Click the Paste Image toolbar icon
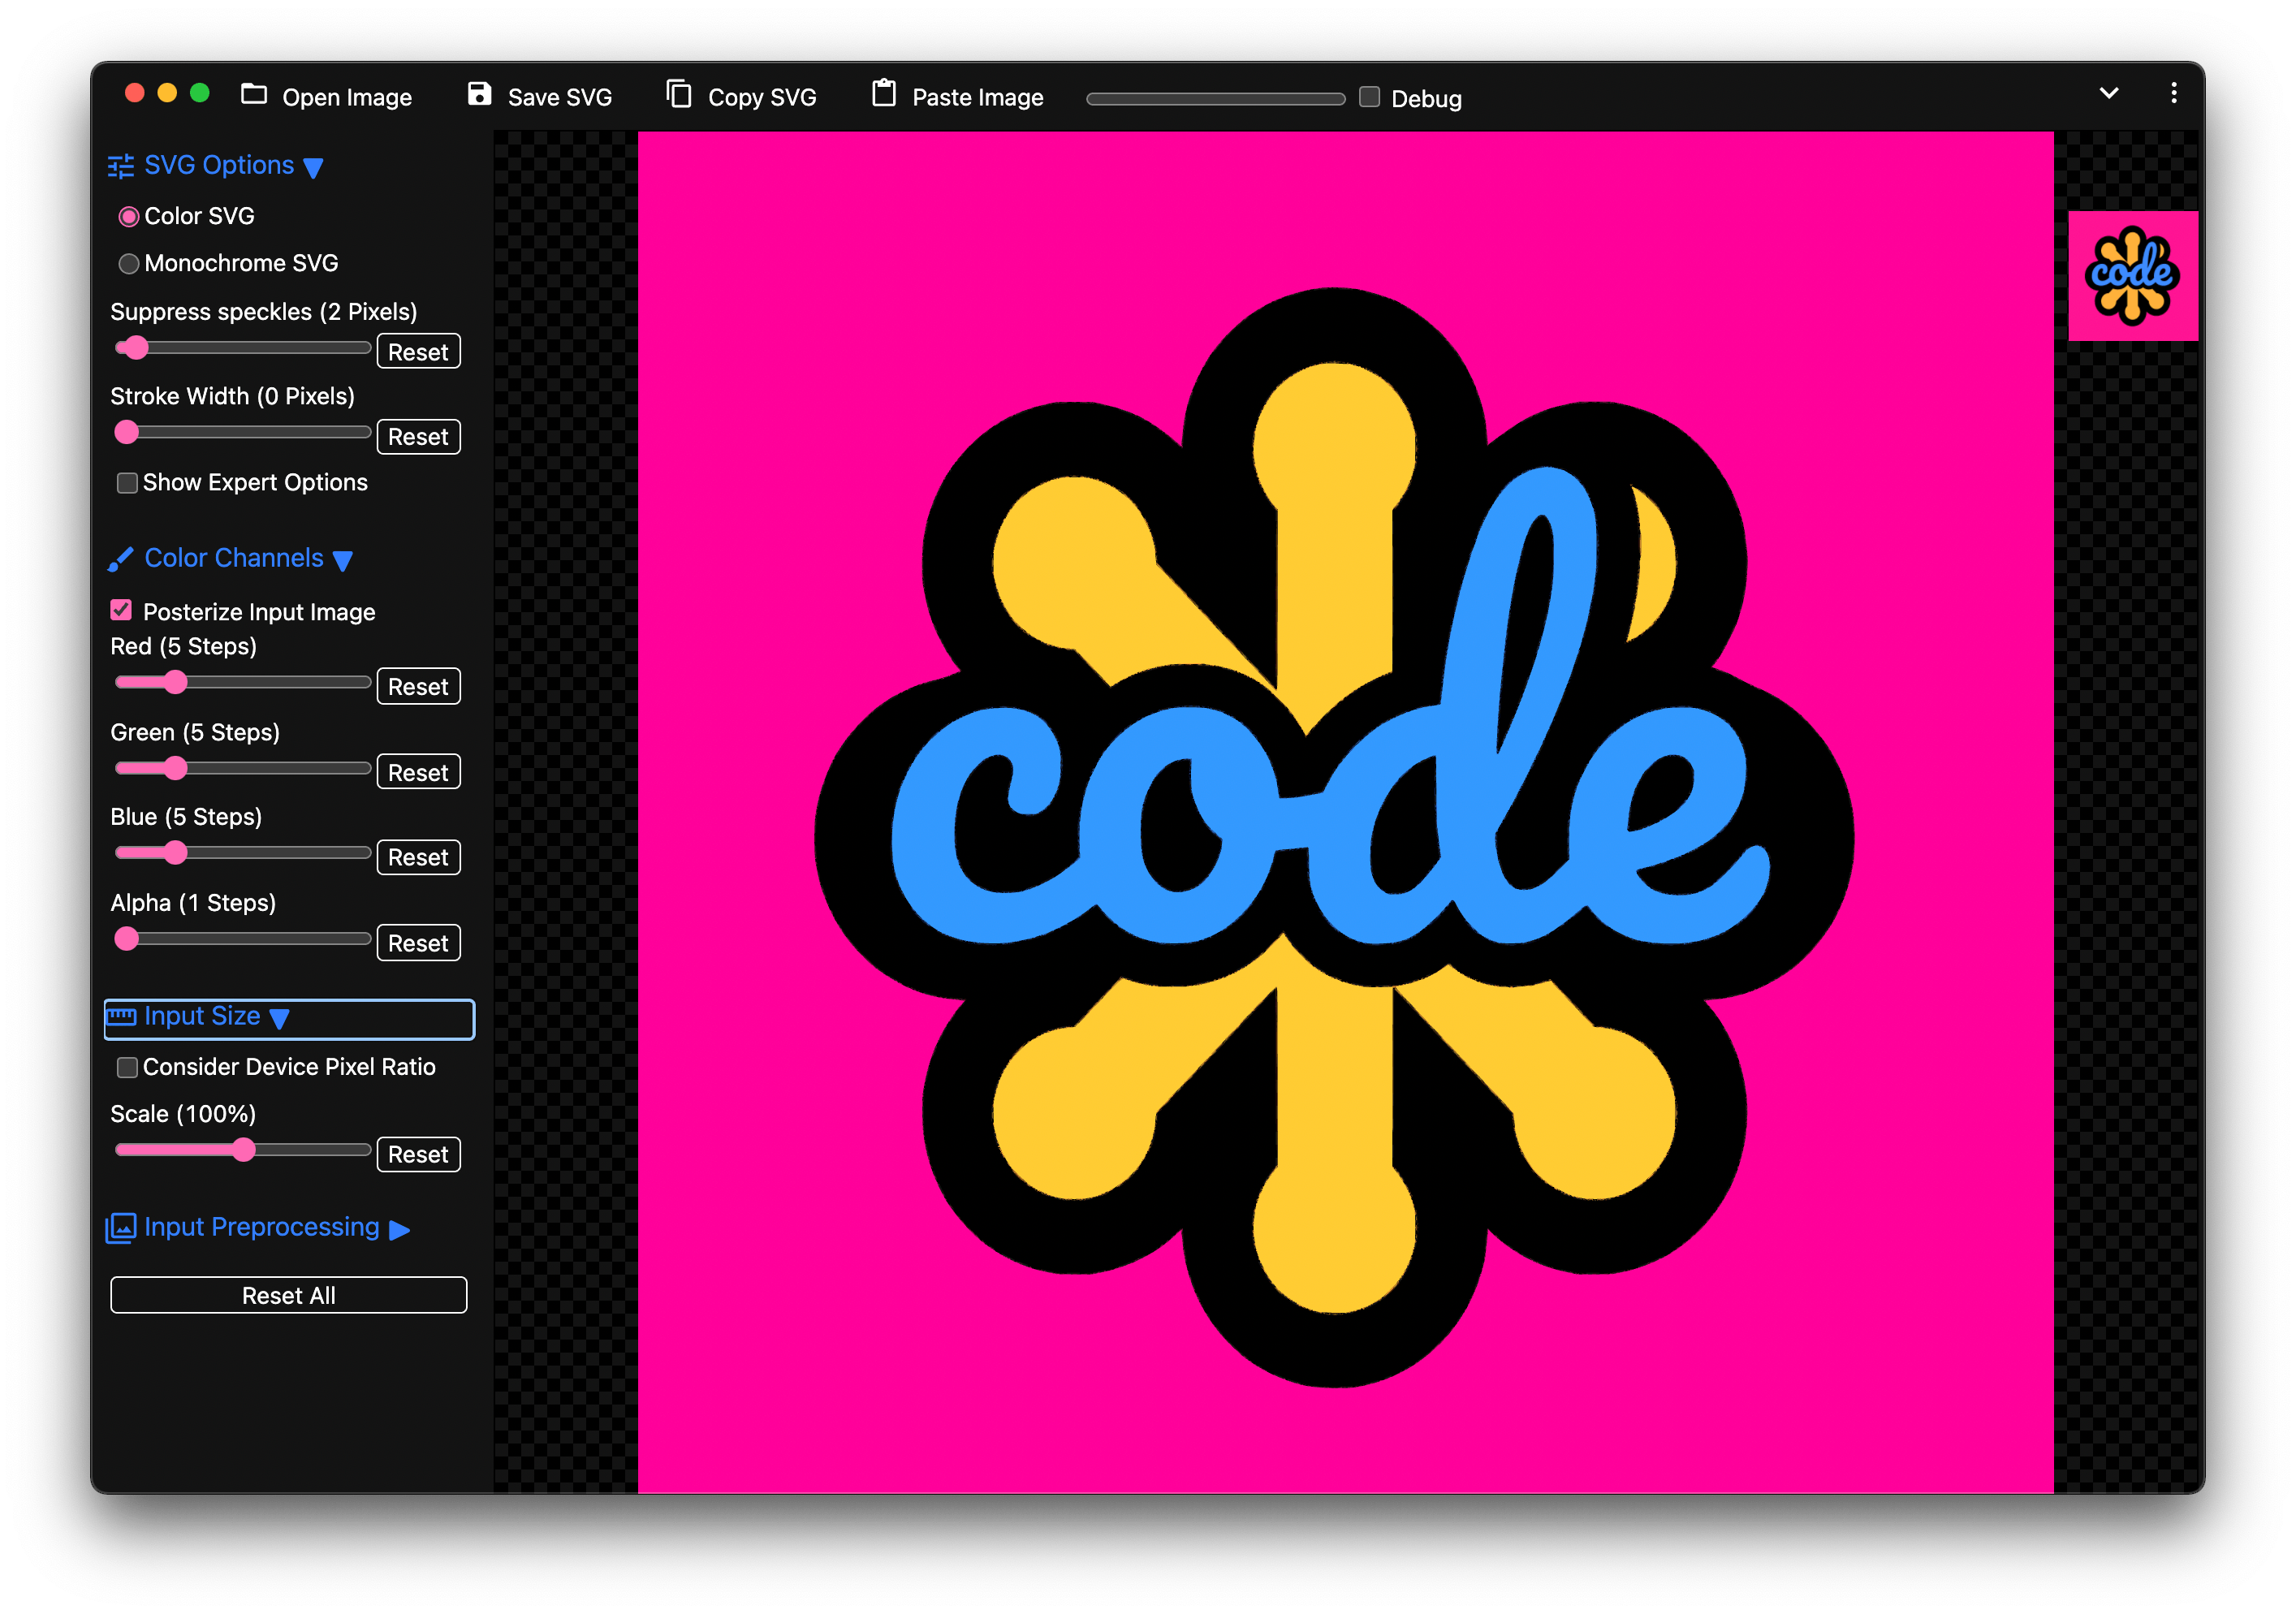 point(882,94)
